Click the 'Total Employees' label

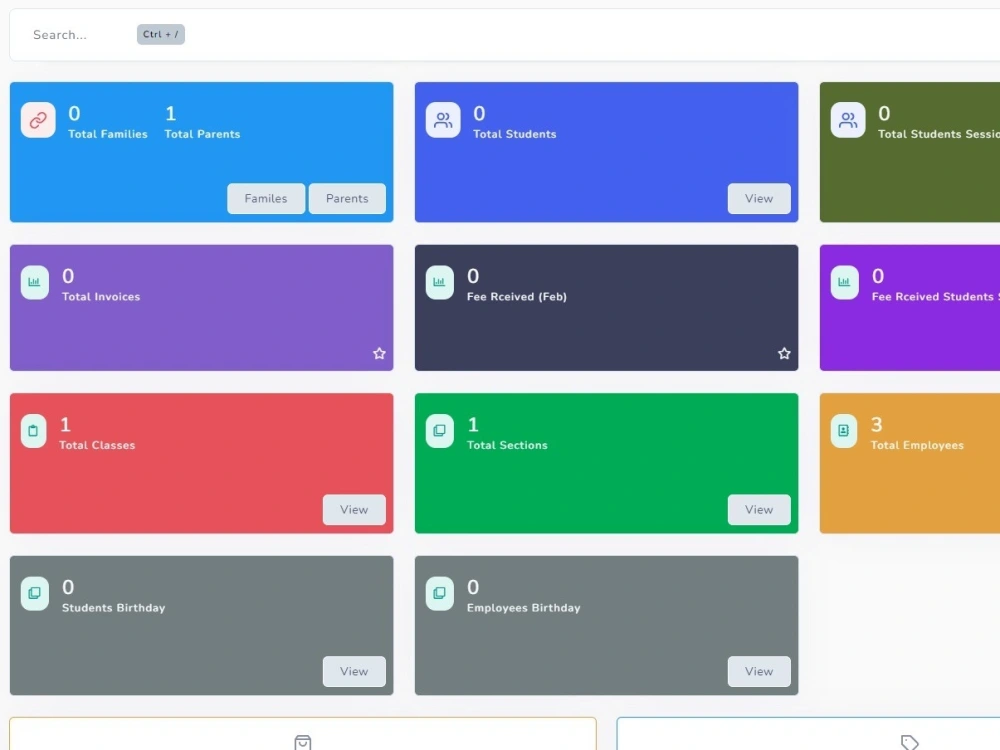pos(917,445)
